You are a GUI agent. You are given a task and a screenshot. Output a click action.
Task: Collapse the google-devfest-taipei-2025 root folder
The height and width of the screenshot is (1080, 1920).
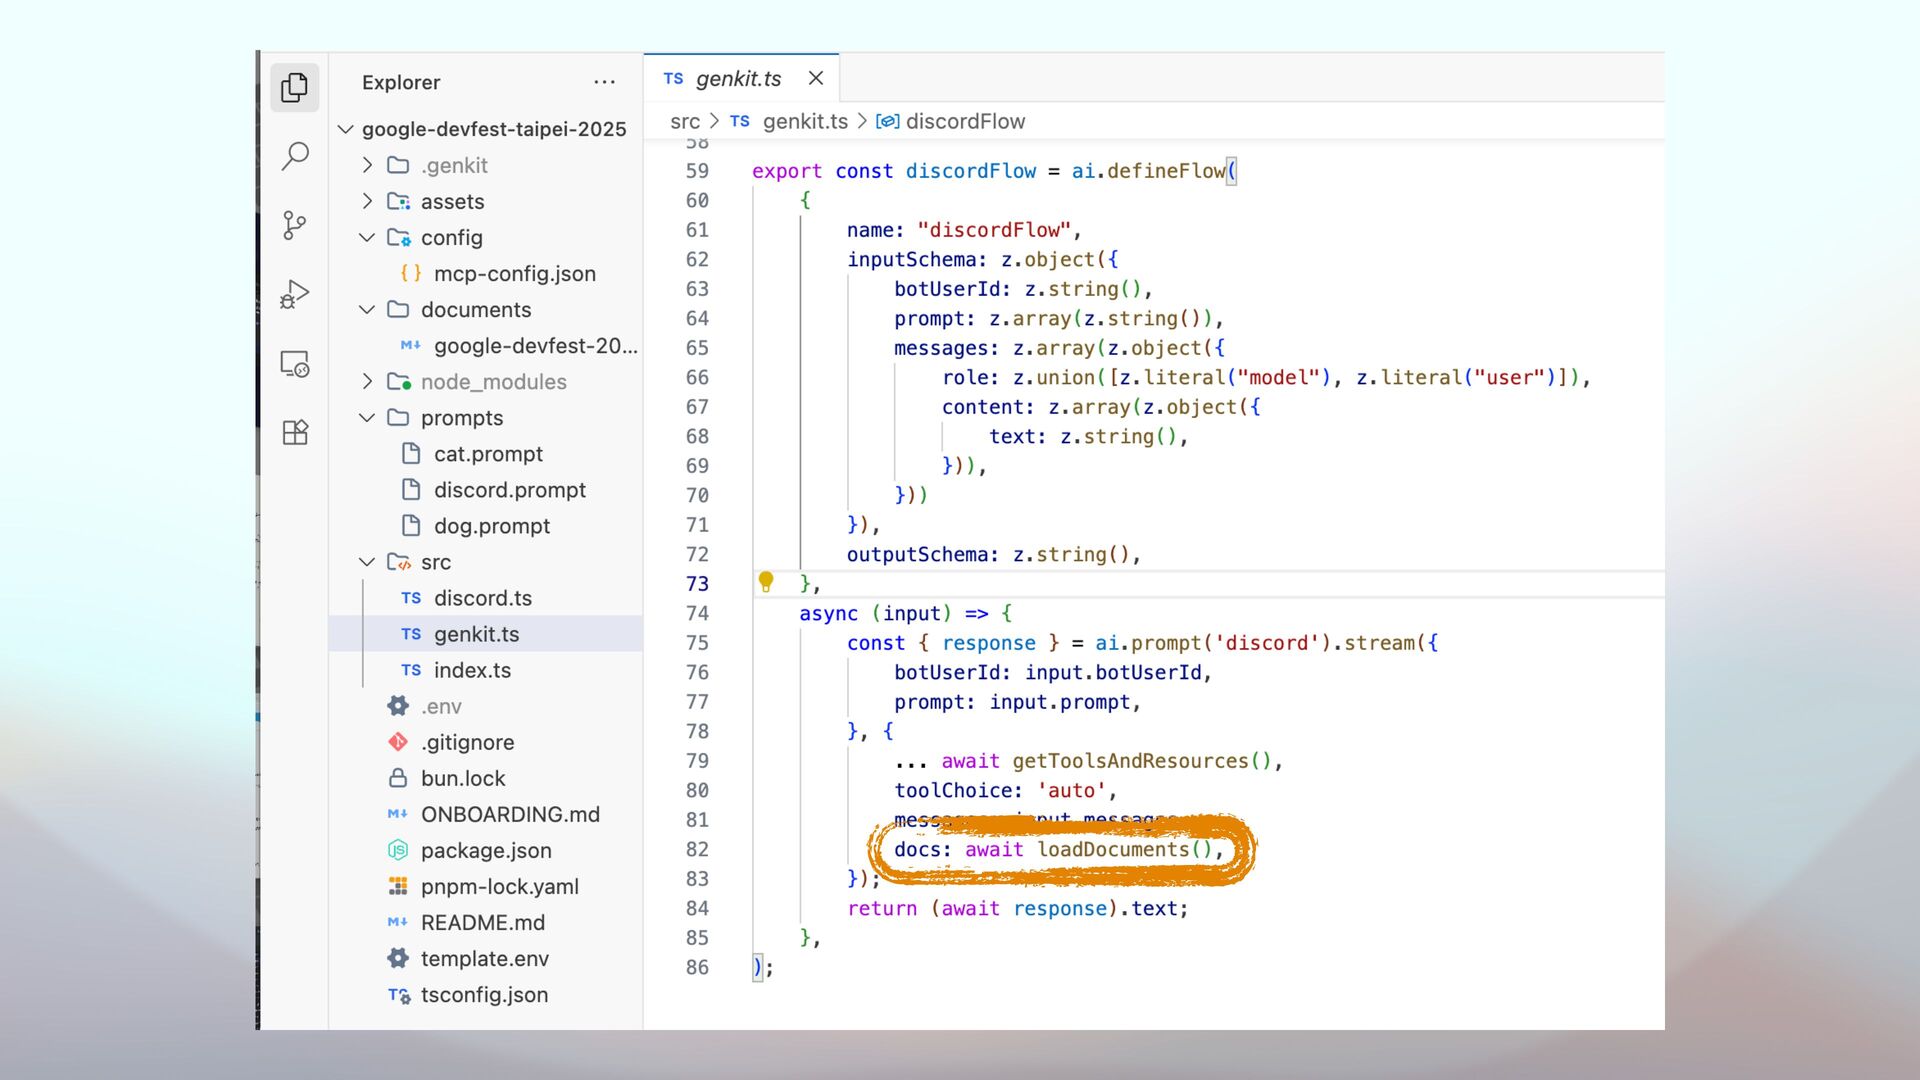tap(346, 129)
